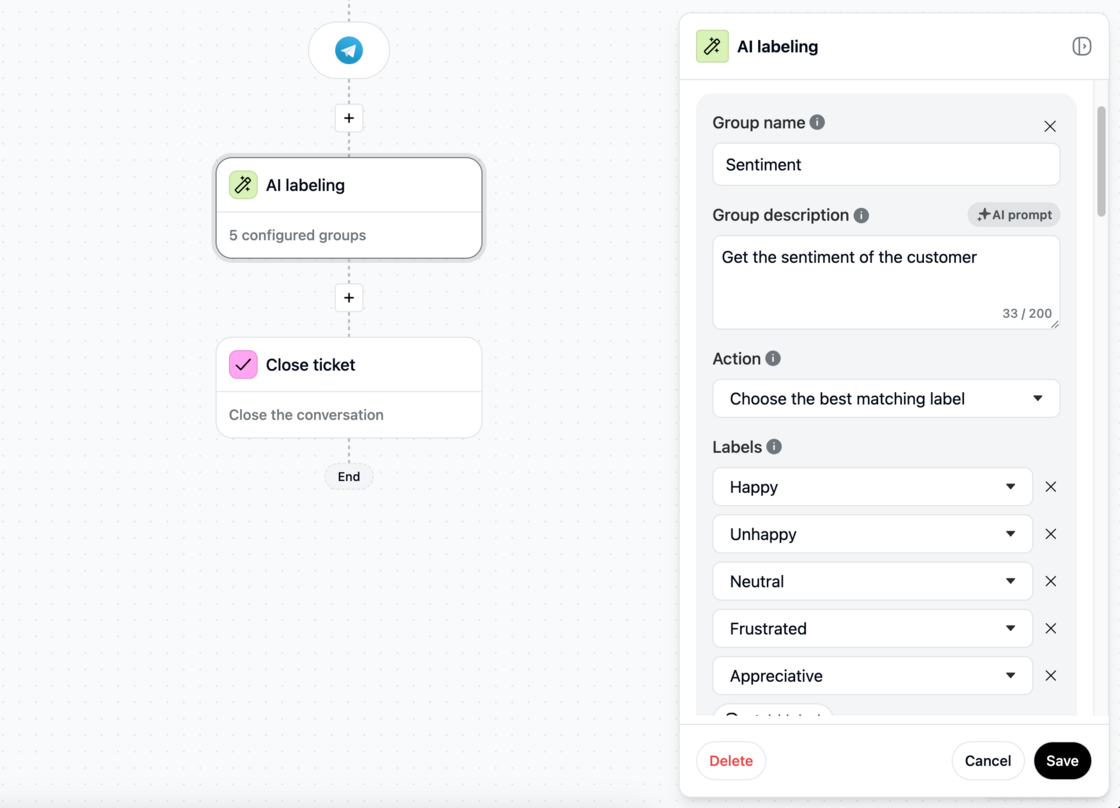Click the Telegram trigger icon
1120x808 pixels.
(x=349, y=51)
